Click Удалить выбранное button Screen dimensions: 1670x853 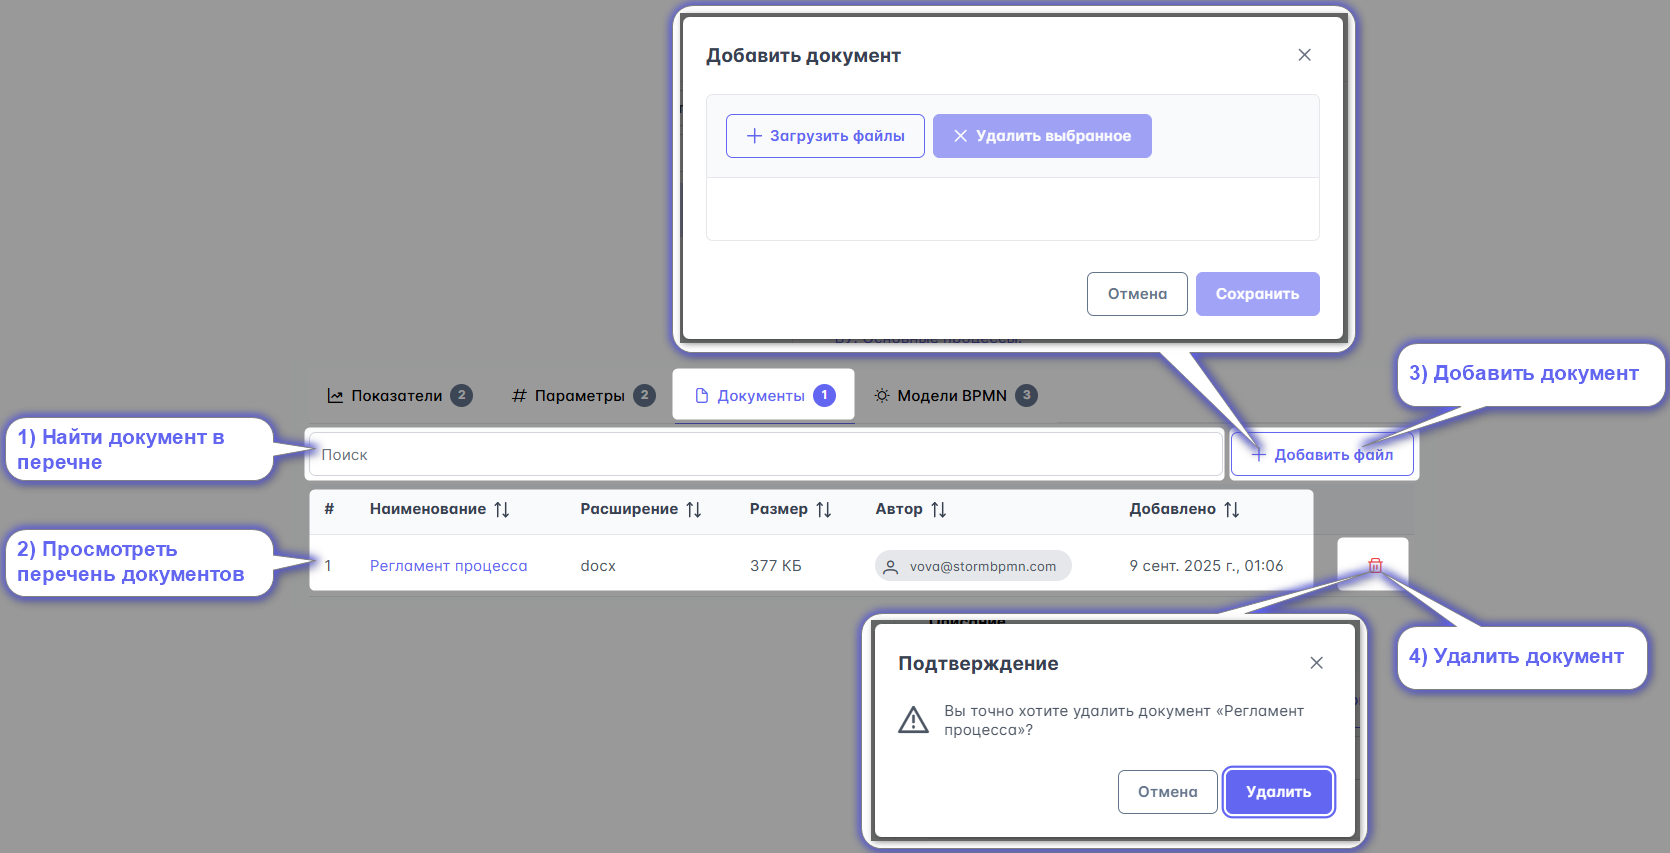(1042, 136)
